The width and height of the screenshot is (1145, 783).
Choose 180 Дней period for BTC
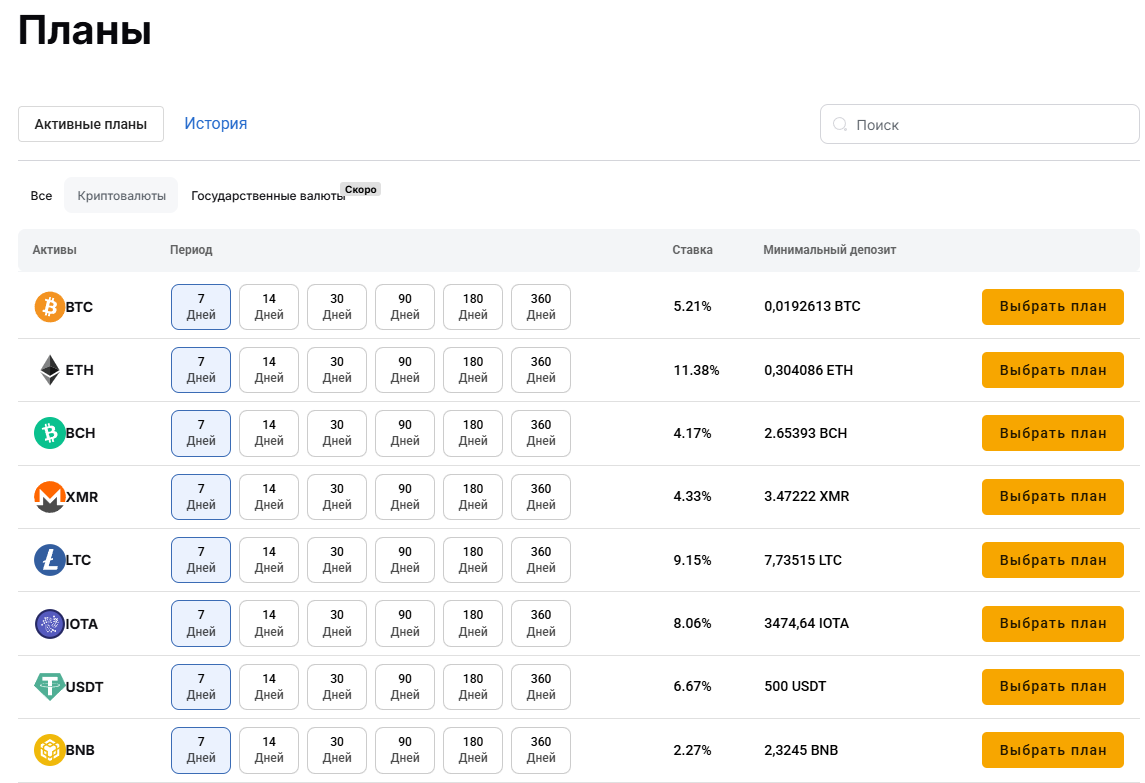click(x=472, y=307)
